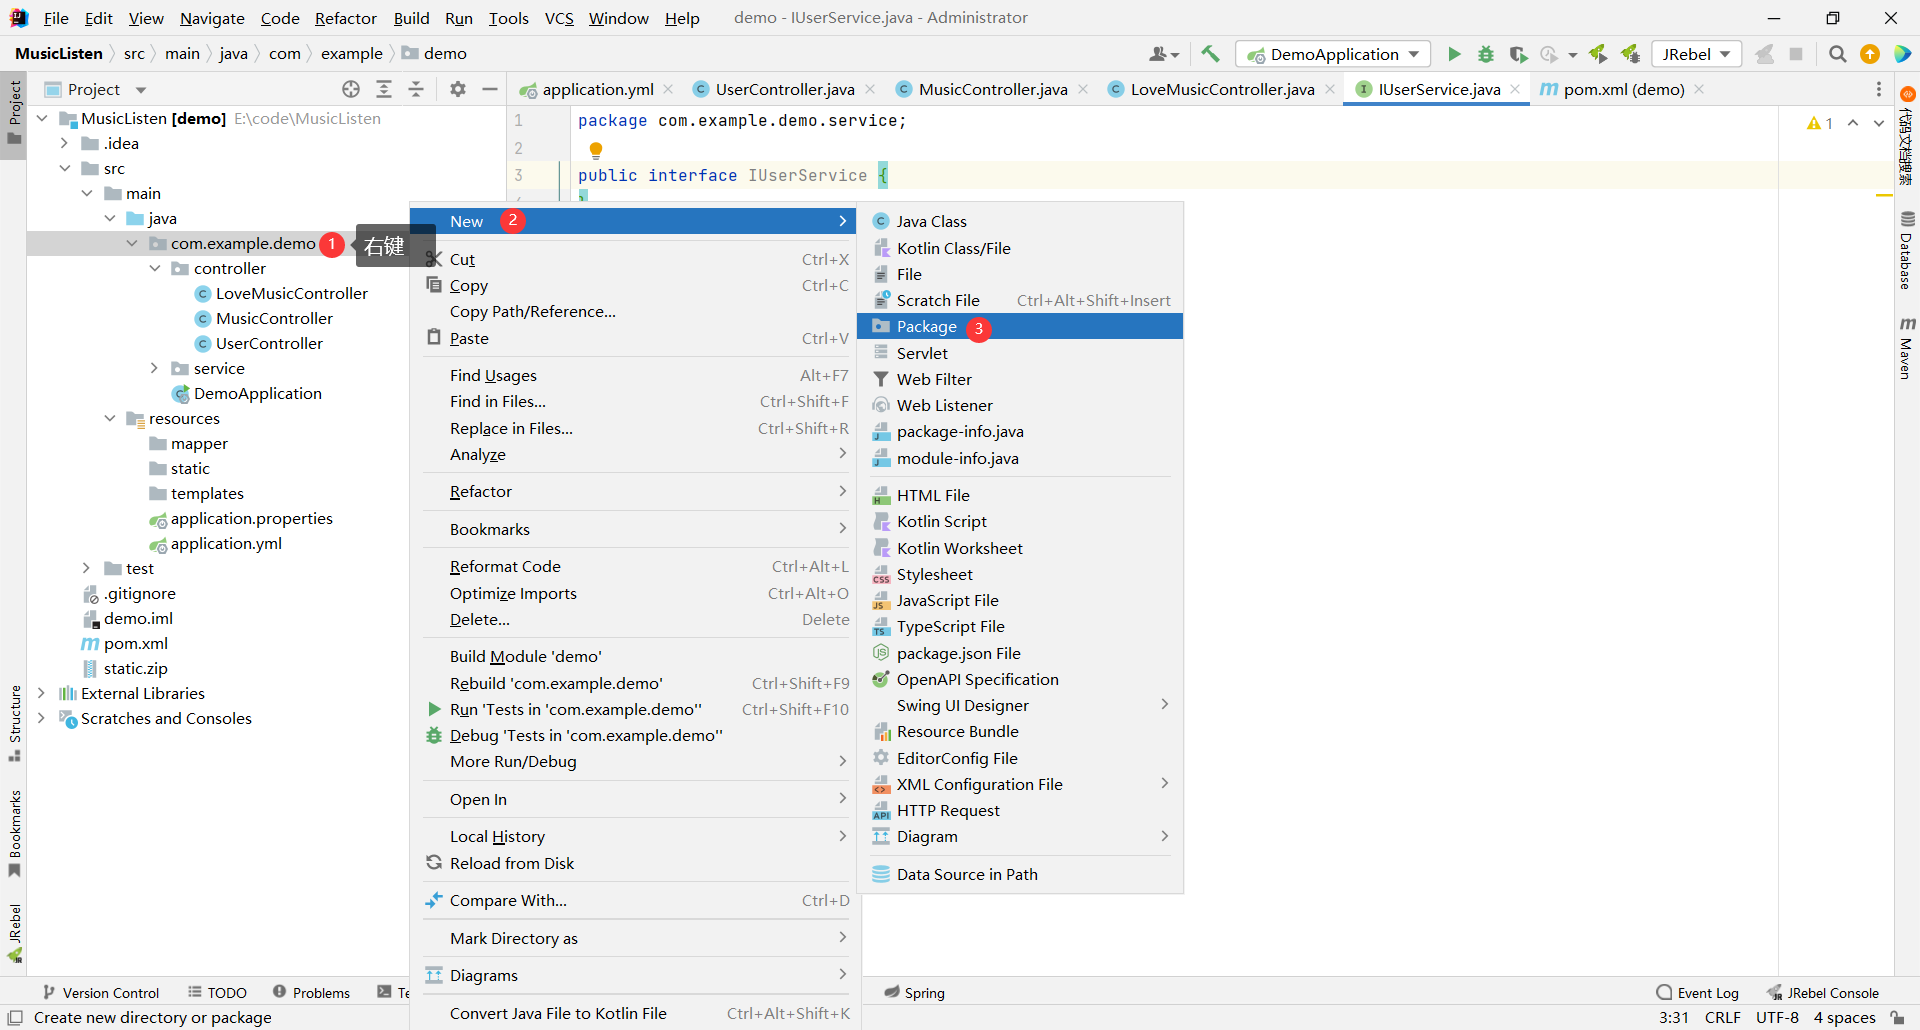Click the user account icon in toolbar
The height and width of the screenshot is (1030, 1920).
click(x=1164, y=54)
